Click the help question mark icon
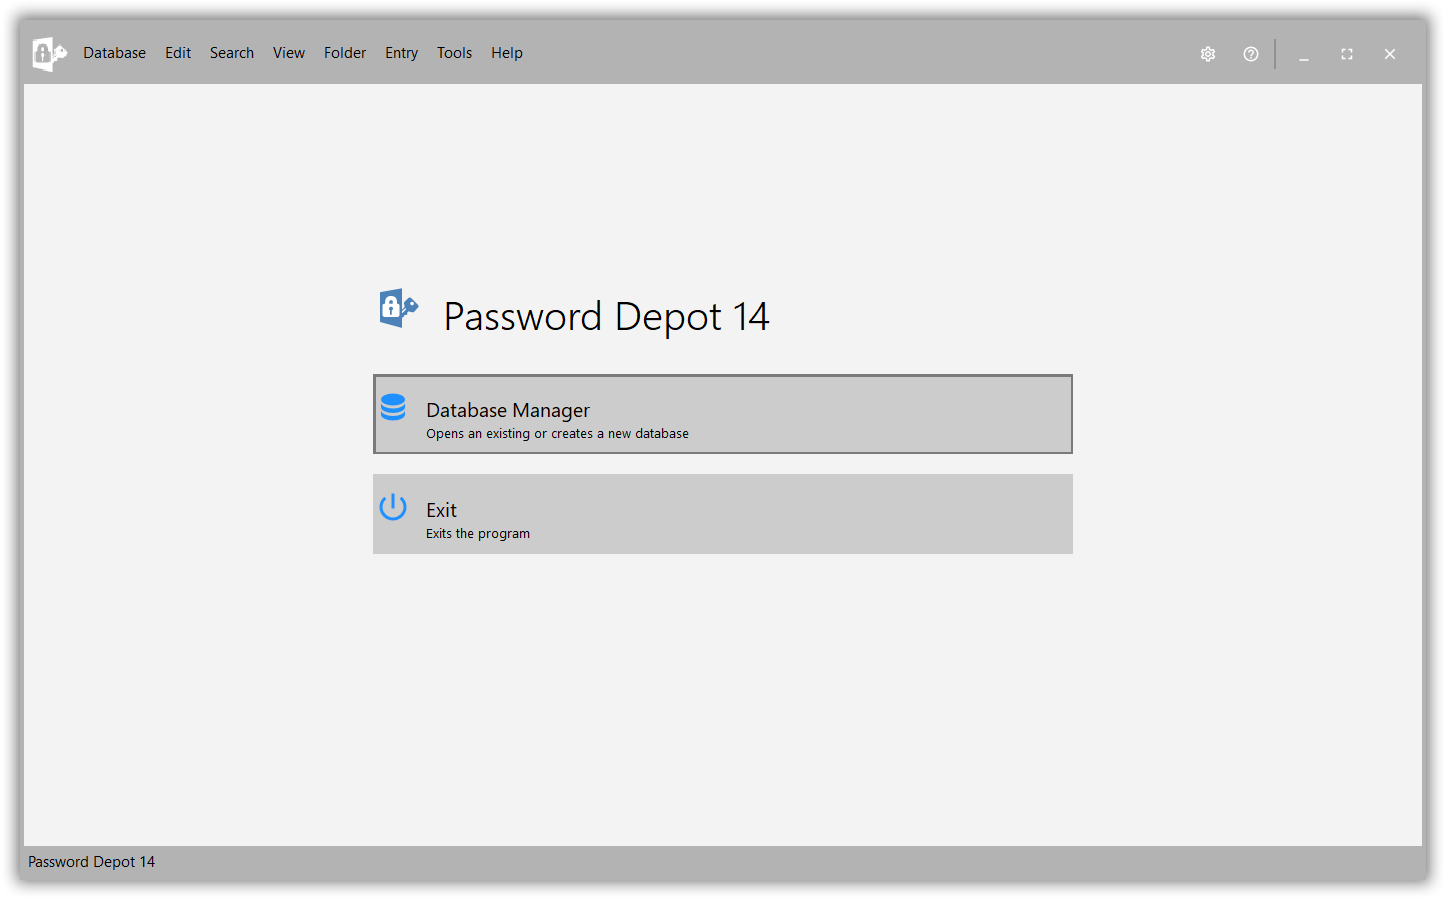The height and width of the screenshot is (900, 1446). point(1251,54)
